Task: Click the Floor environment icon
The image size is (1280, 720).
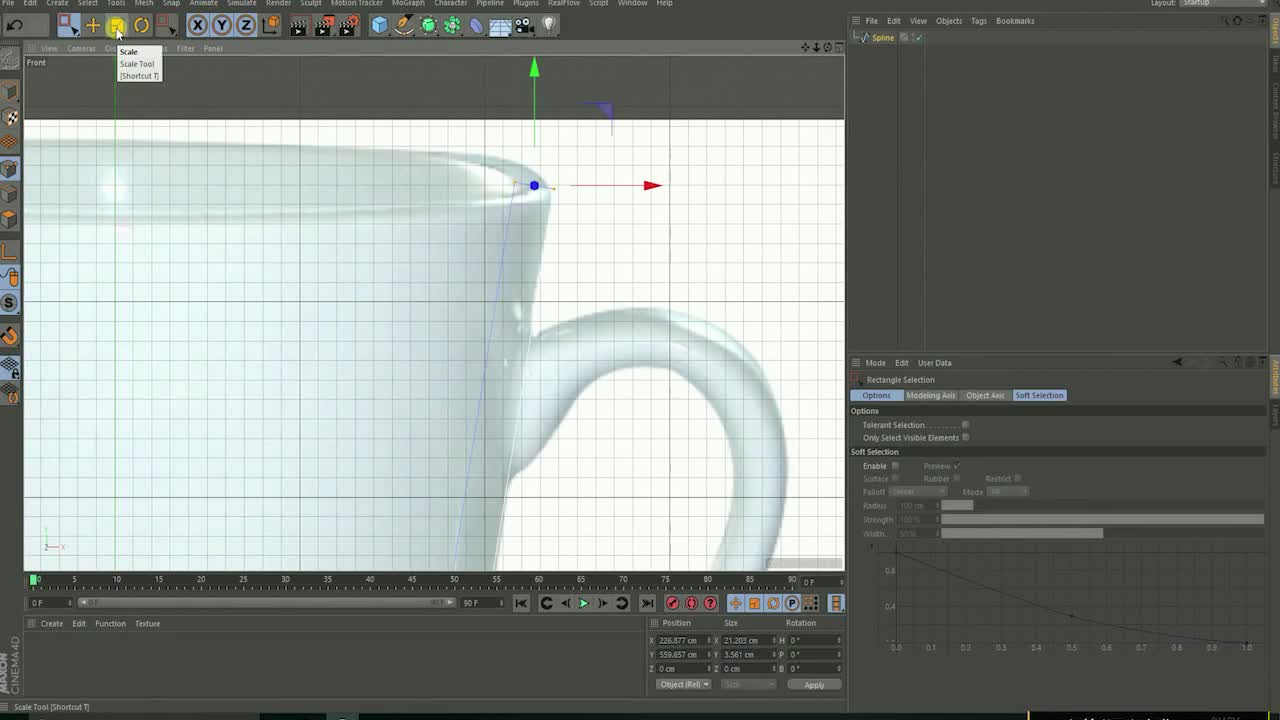Action: click(500, 25)
